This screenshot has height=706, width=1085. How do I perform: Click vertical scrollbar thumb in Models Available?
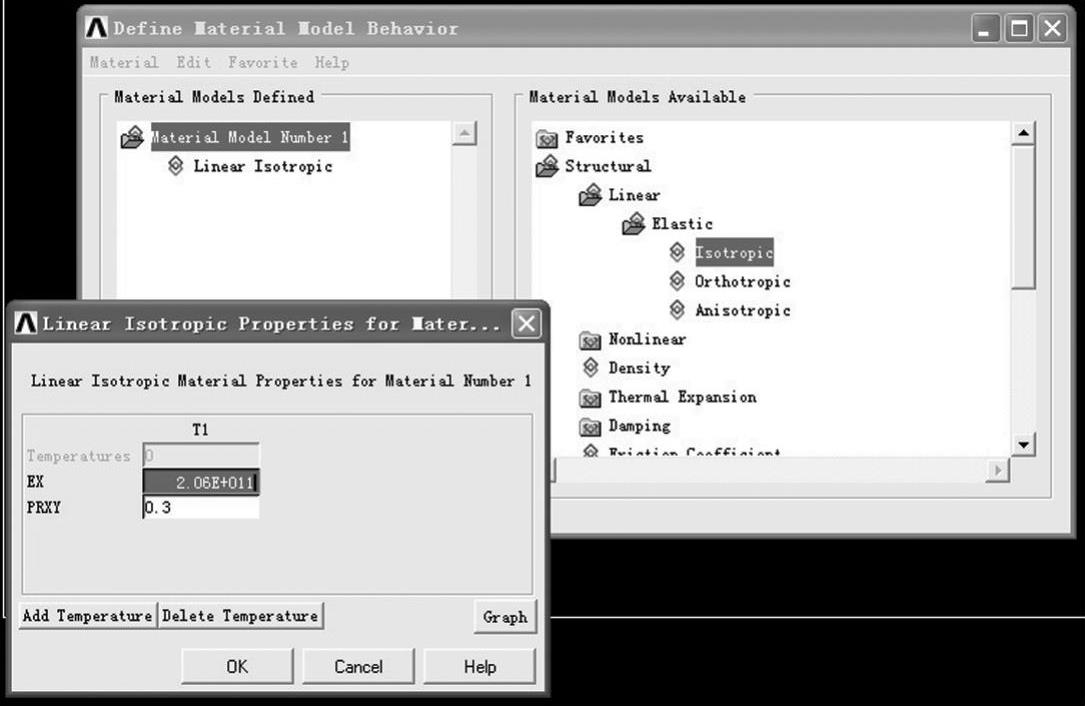(x=1023, y=216)
